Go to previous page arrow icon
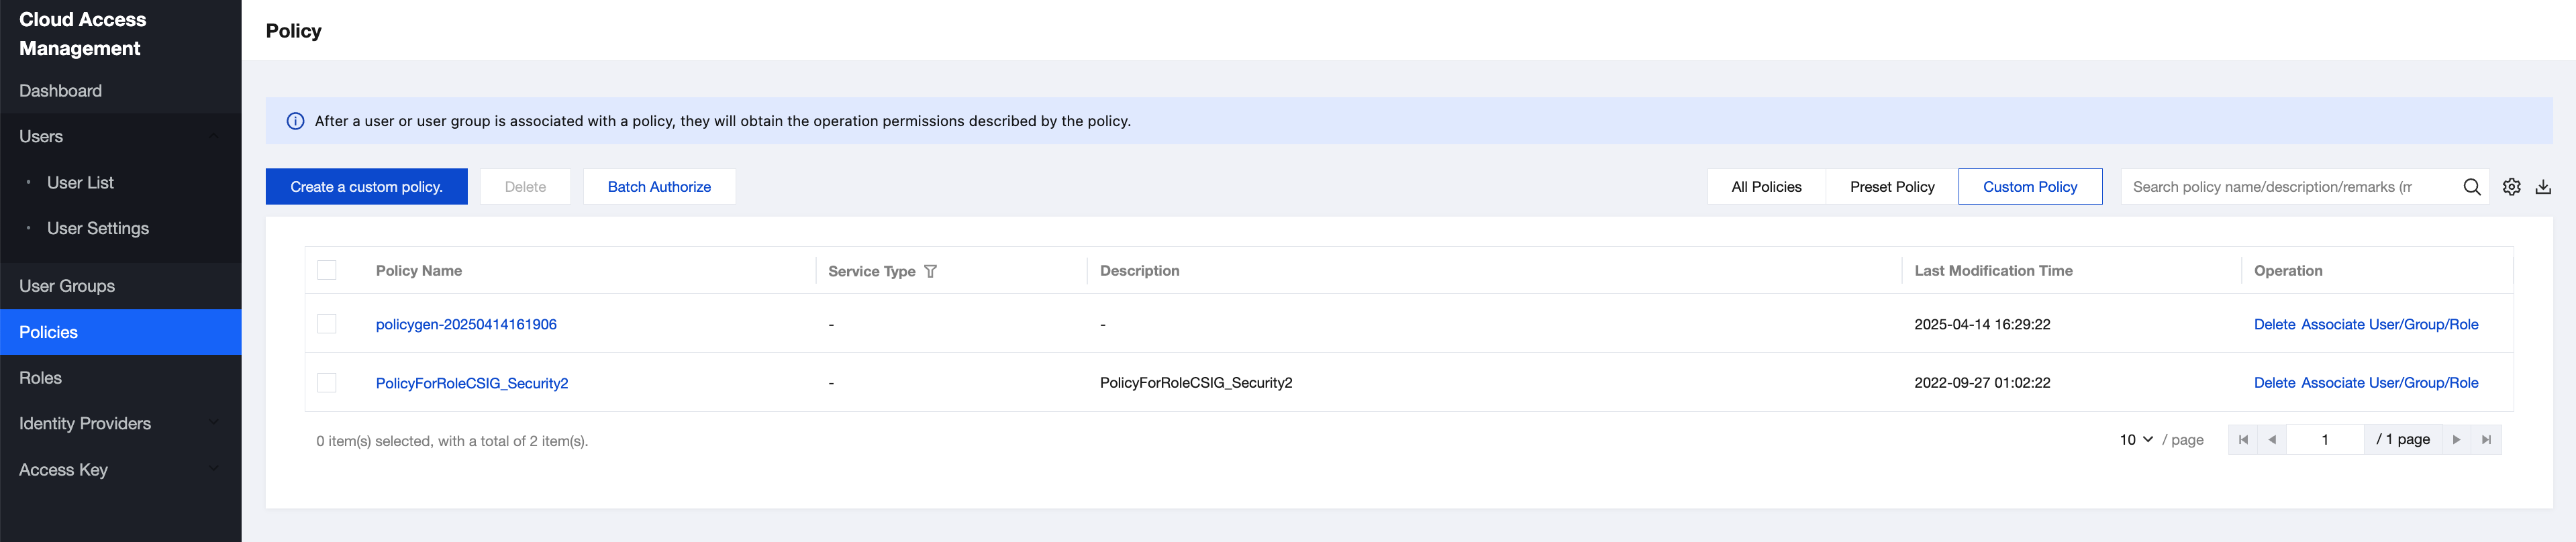This screenshot has height=542, width=2576. pyautogui.click(x=2272, y=440)
